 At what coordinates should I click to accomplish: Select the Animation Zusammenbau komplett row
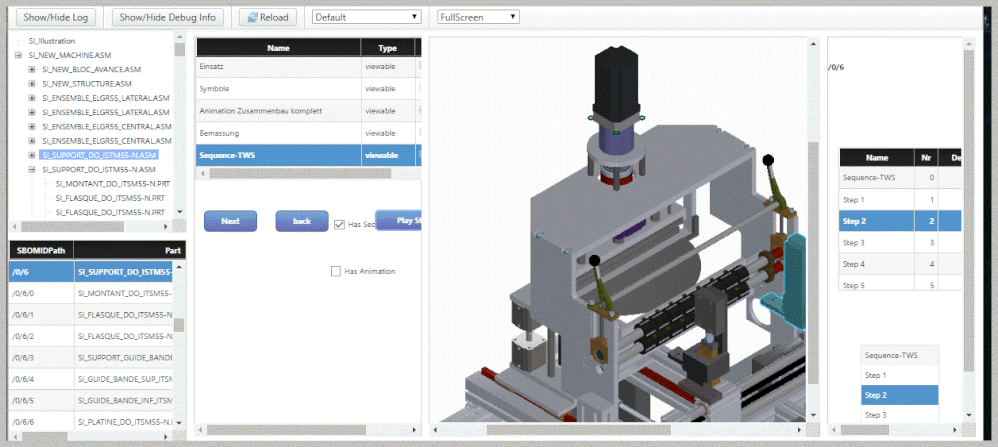308,111
